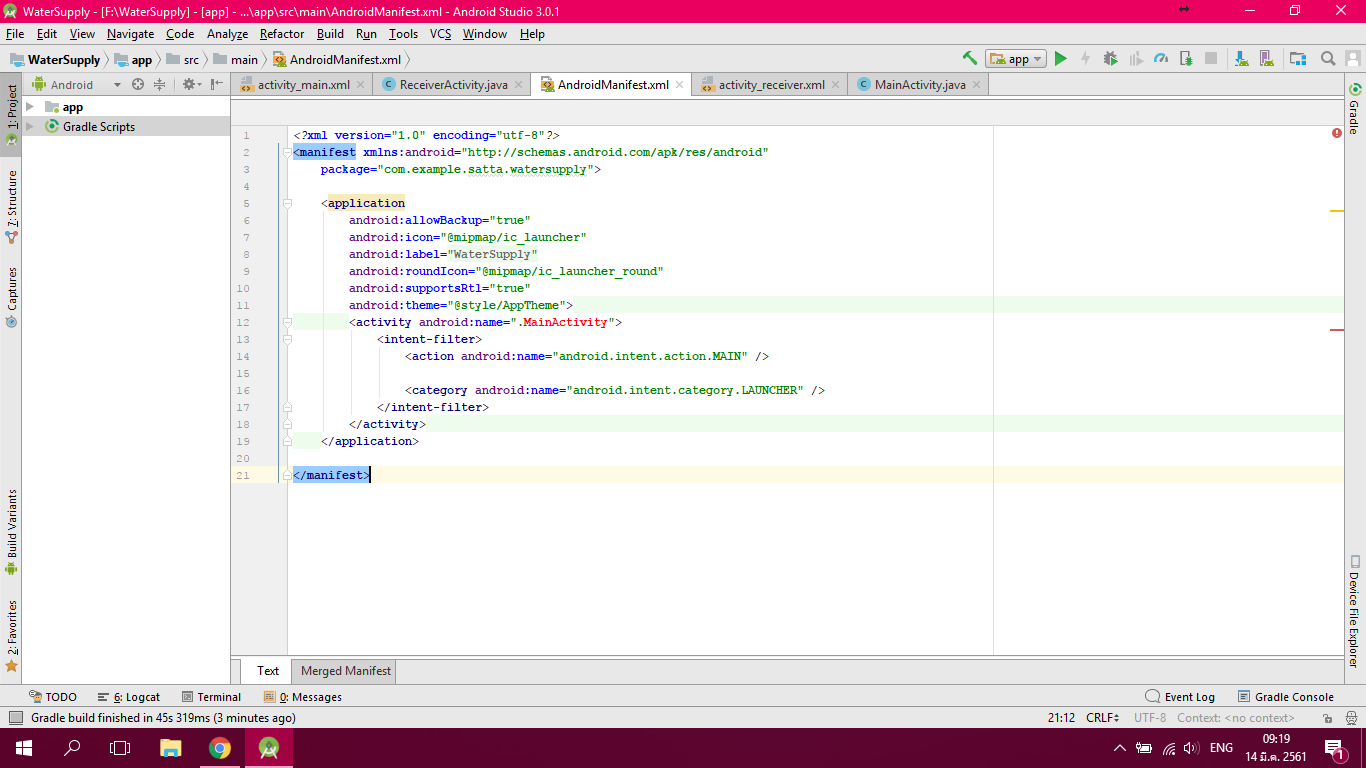The width and height of the screenshot is (1366, 768).
Task: Click the Search Everywhere magnifier icon
Action: tap(1328, 59)
